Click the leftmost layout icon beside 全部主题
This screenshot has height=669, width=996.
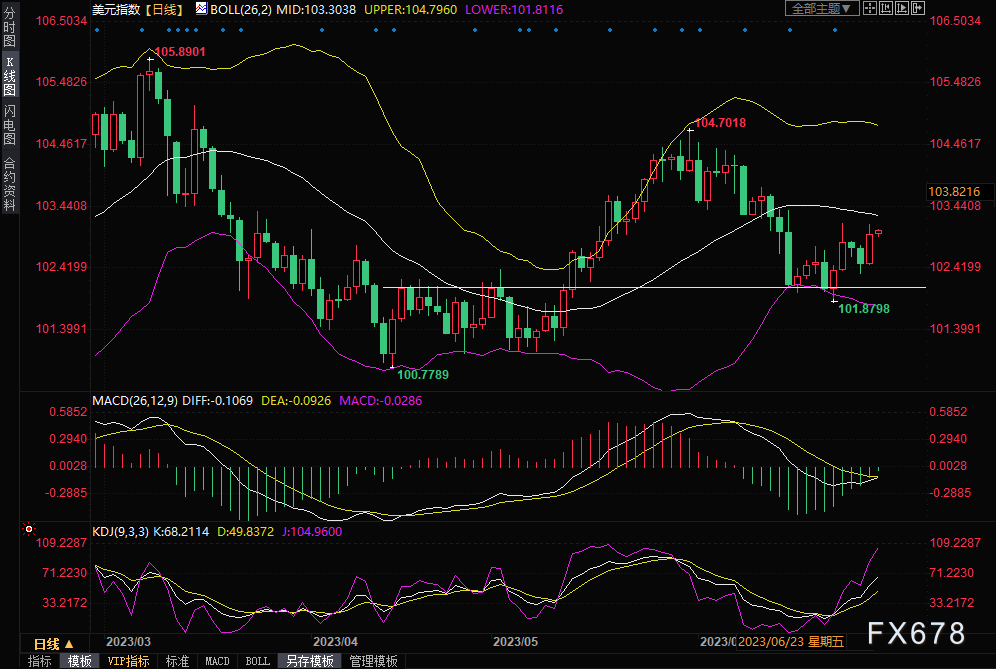point(870,9)
